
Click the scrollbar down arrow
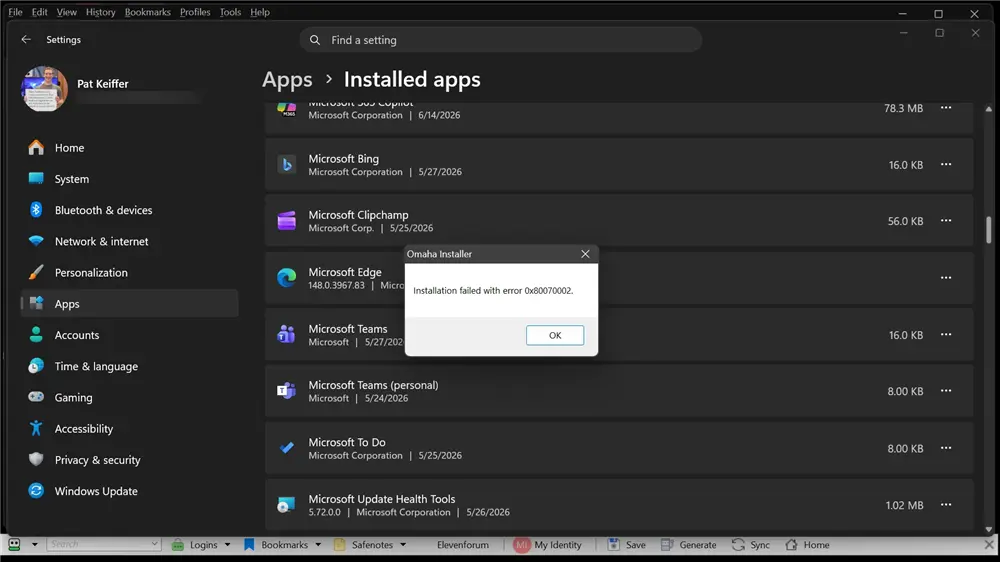989,529
